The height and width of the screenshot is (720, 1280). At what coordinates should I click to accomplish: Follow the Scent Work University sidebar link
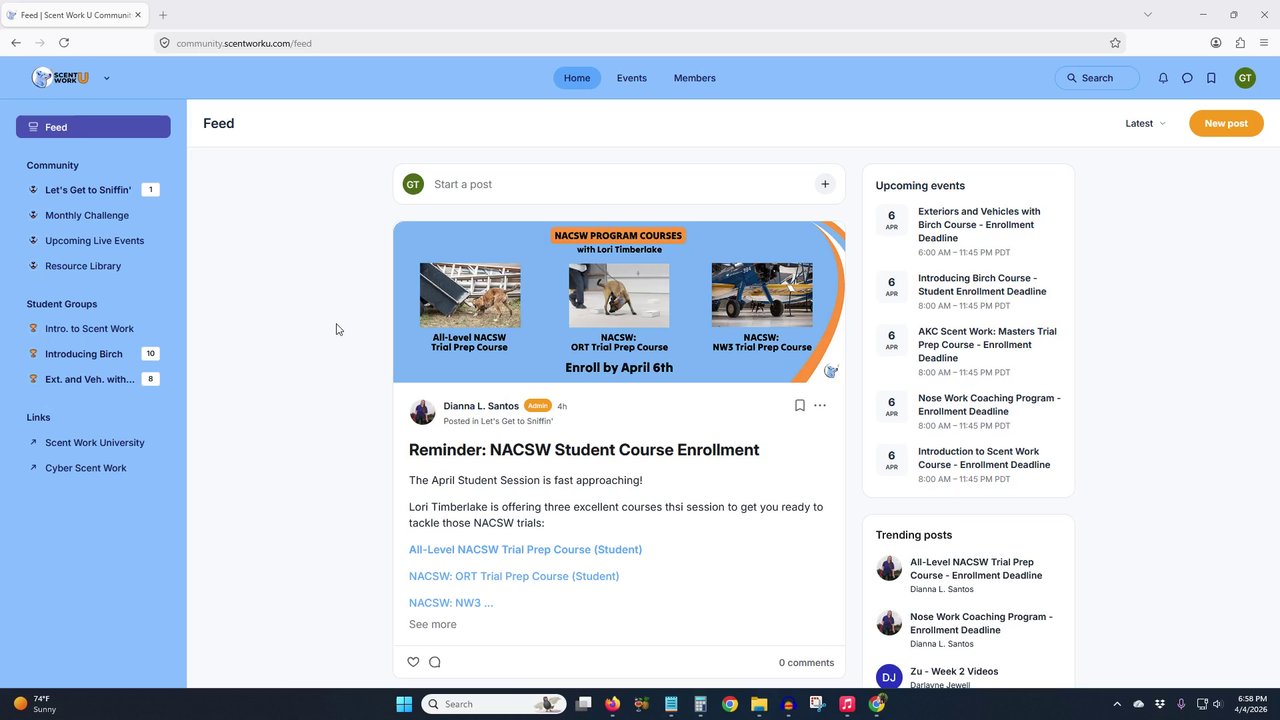(x=93, y=443)
